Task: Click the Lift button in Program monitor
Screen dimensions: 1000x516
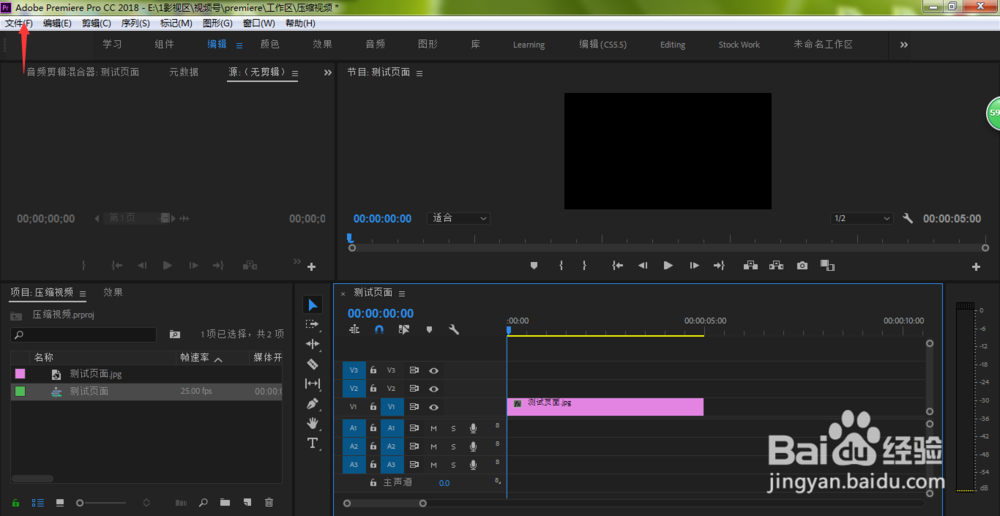Action: pyautogui.click(x=751, y=265)
